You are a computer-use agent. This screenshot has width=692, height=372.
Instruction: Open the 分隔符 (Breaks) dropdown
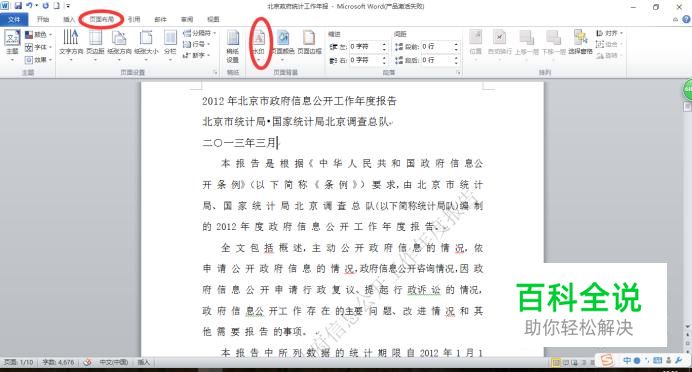[199, 33]
